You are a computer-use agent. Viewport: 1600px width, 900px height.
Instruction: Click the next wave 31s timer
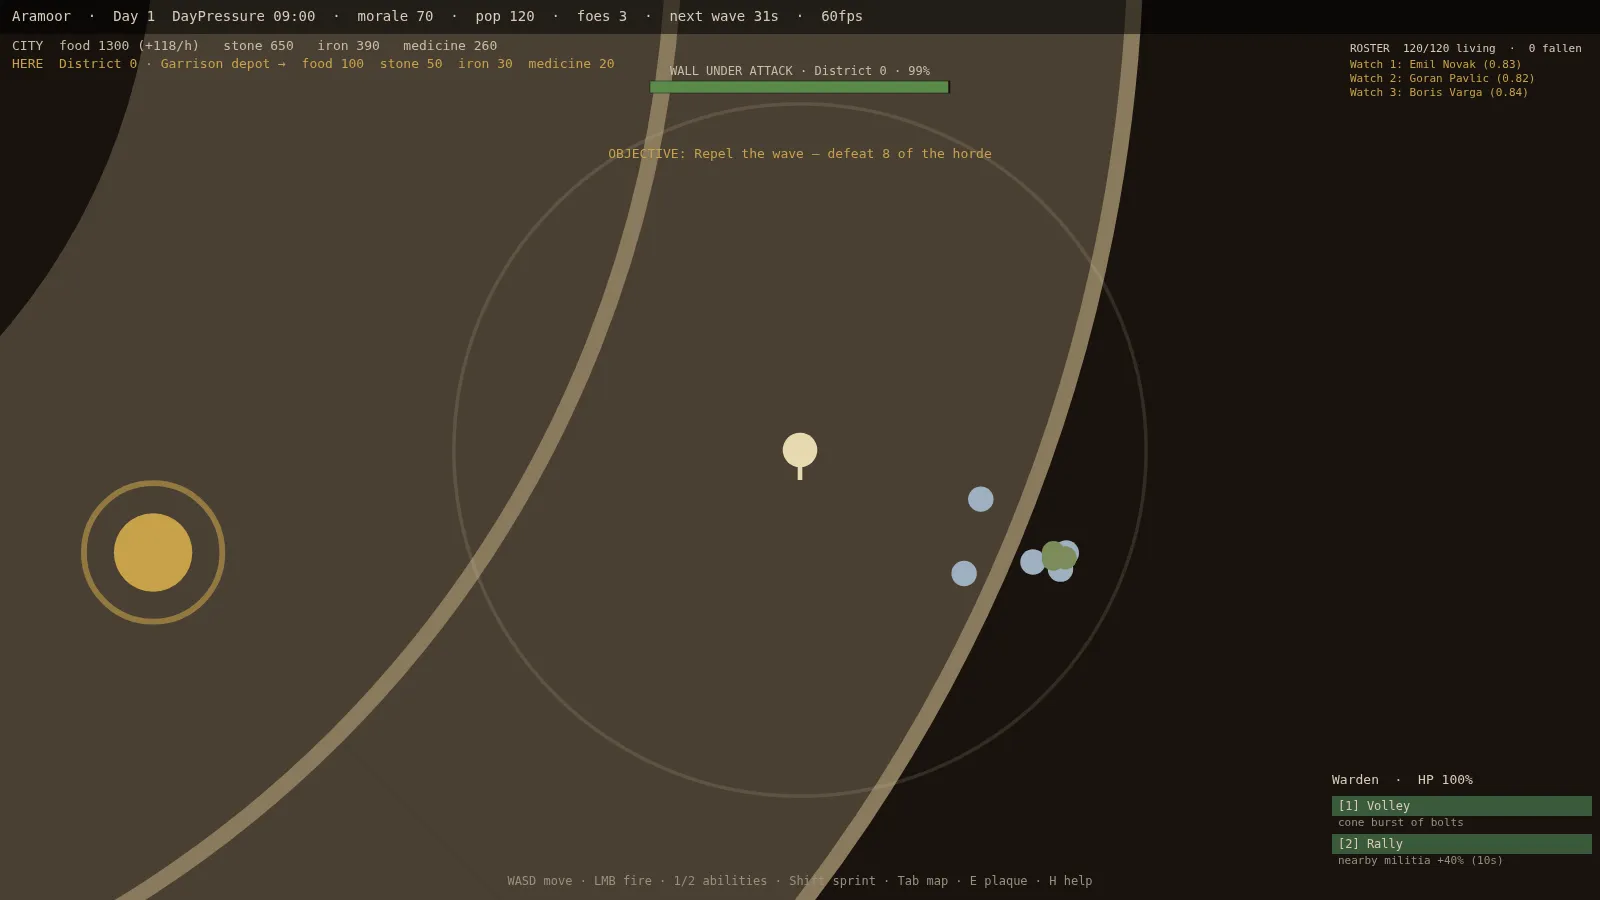coord(724,16)
